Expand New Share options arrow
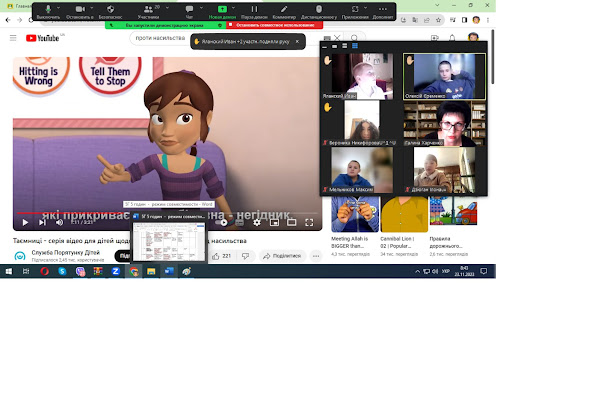Image resolution: width=601 pixels, height=415 pixels. click(x=233, y=8)
